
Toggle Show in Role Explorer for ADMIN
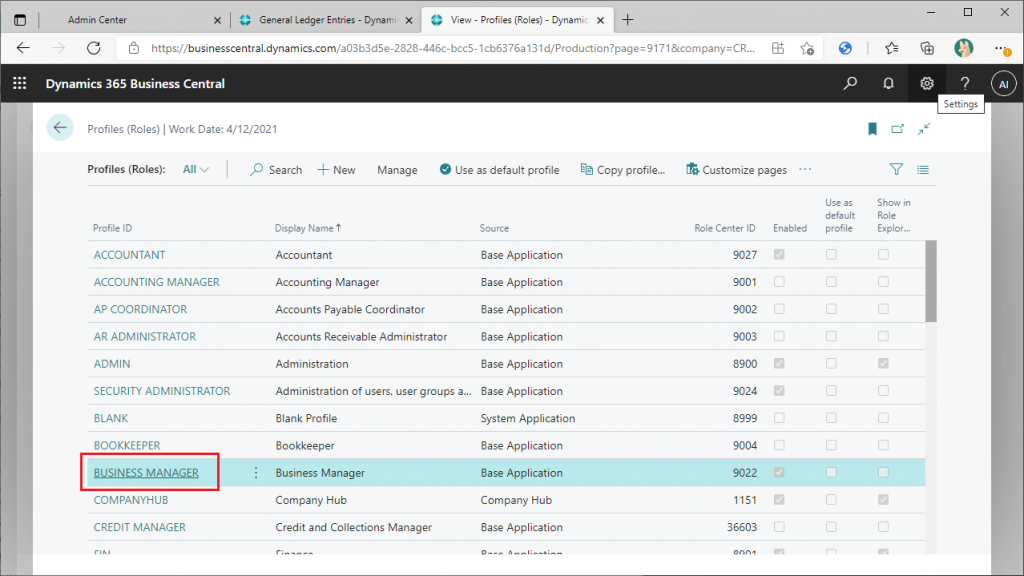click(x=883, y=363)
